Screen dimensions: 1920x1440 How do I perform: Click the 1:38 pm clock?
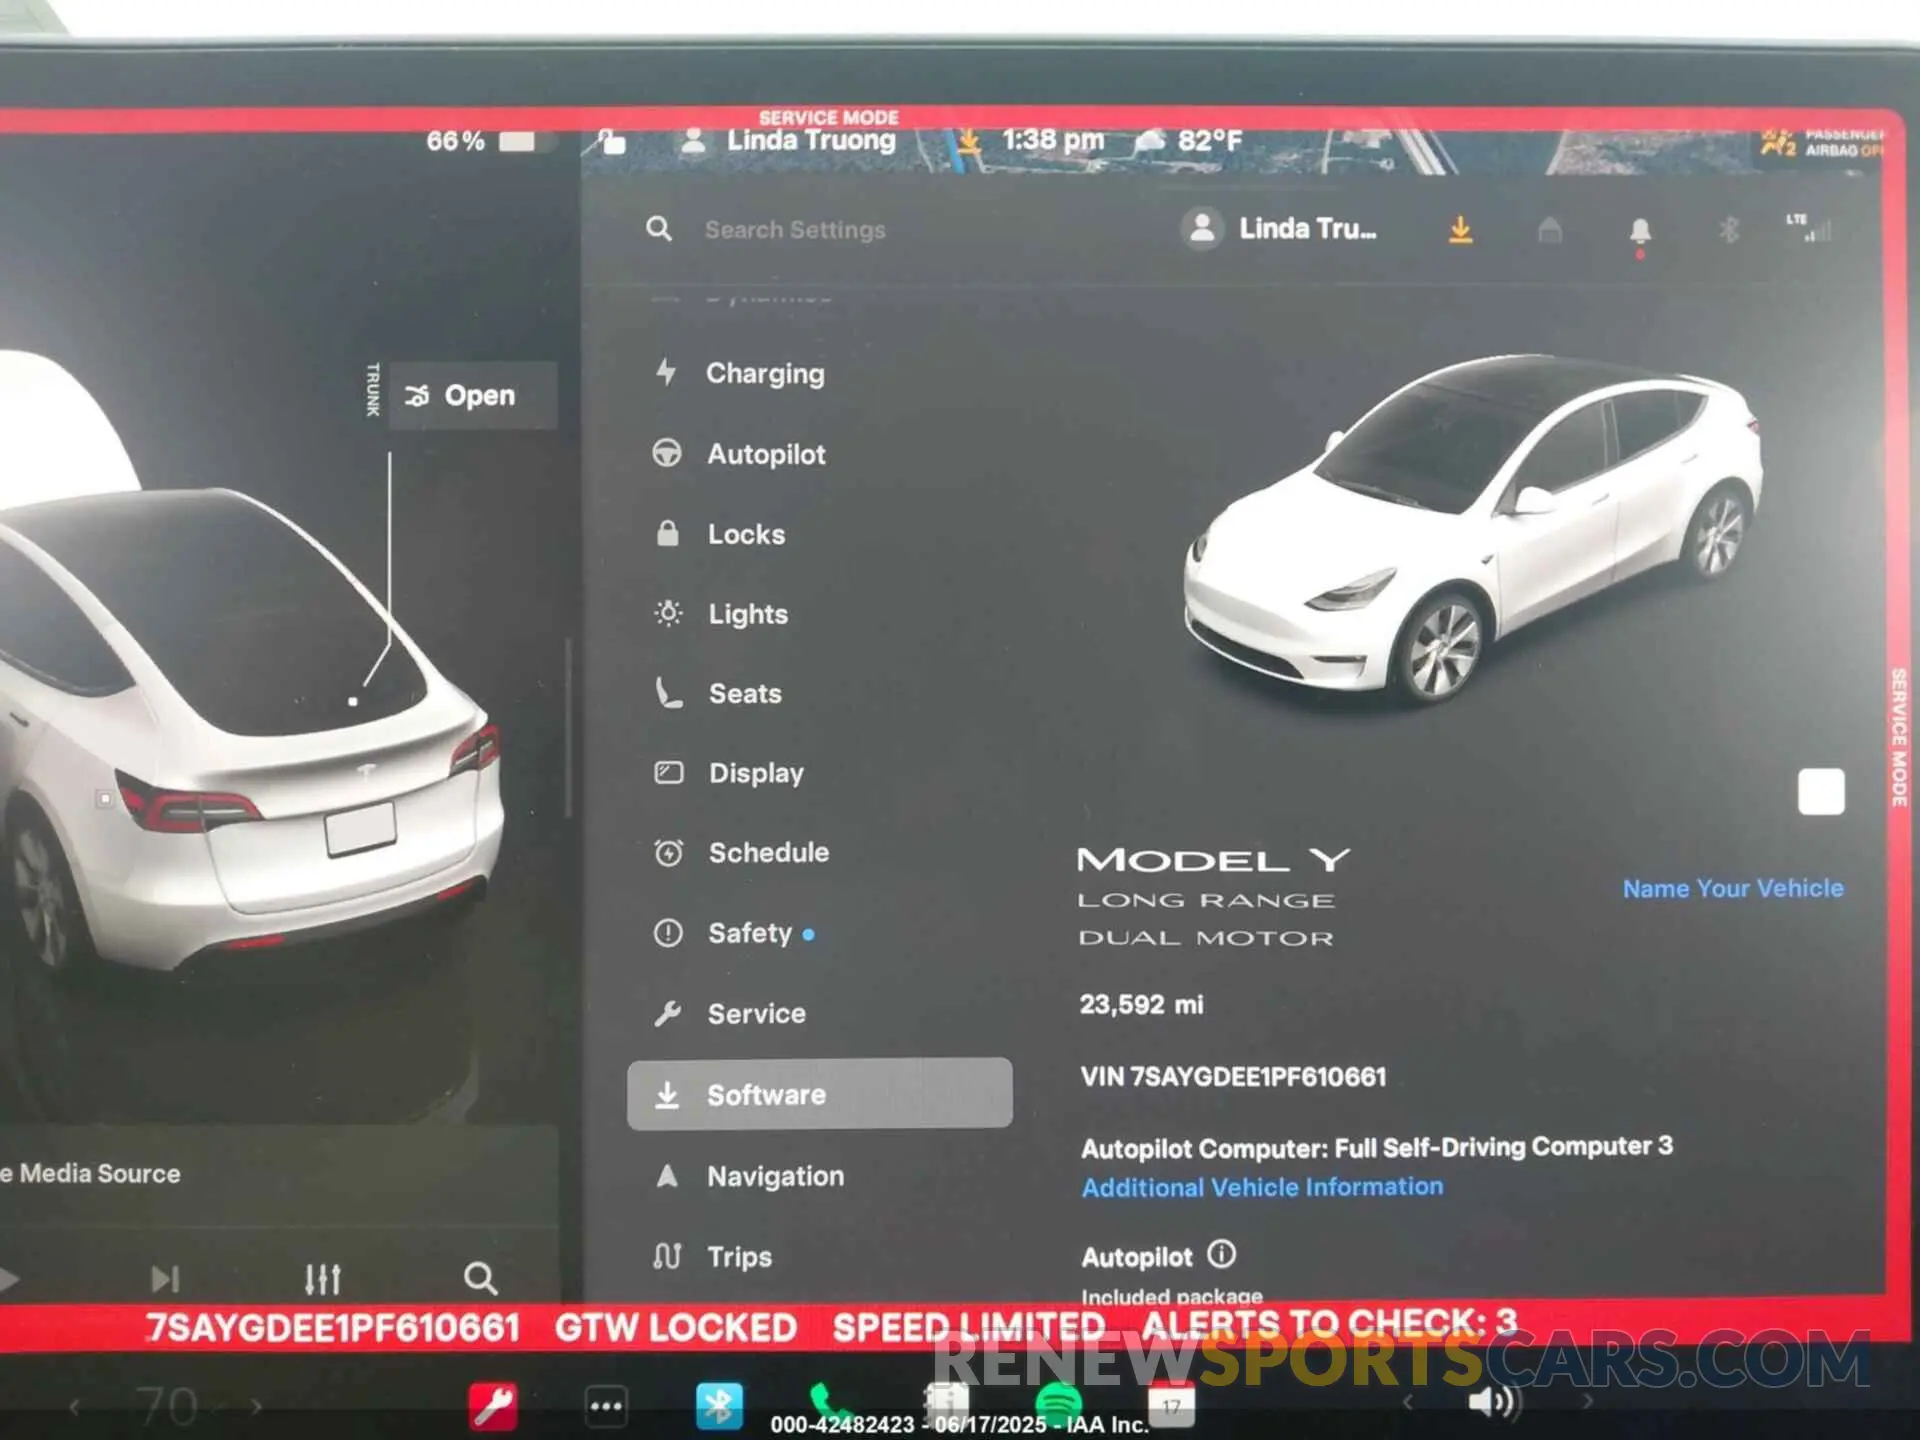coord(1053,140)
